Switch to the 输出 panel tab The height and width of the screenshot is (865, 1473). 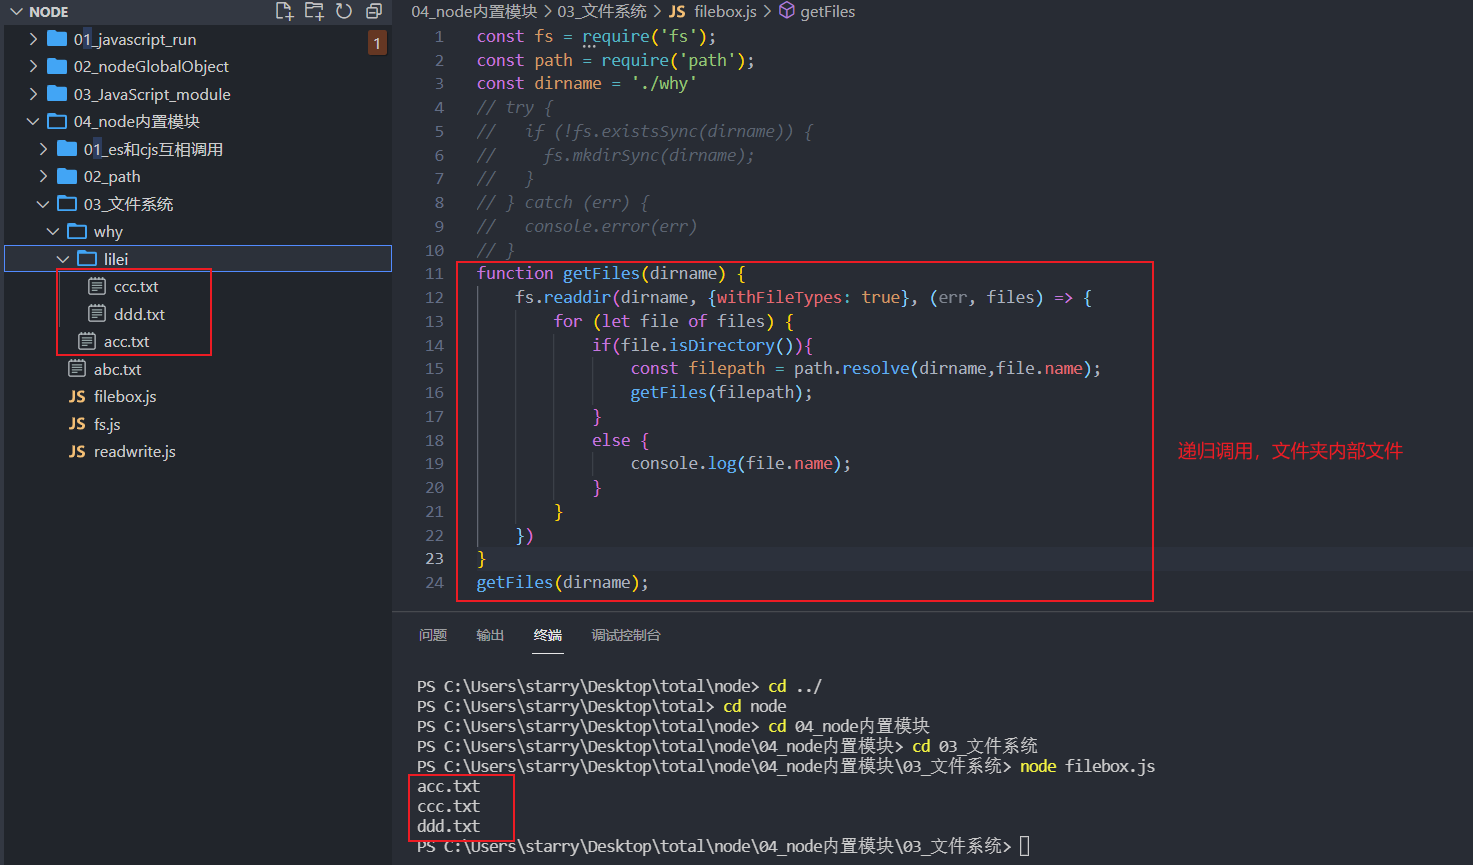490,635
